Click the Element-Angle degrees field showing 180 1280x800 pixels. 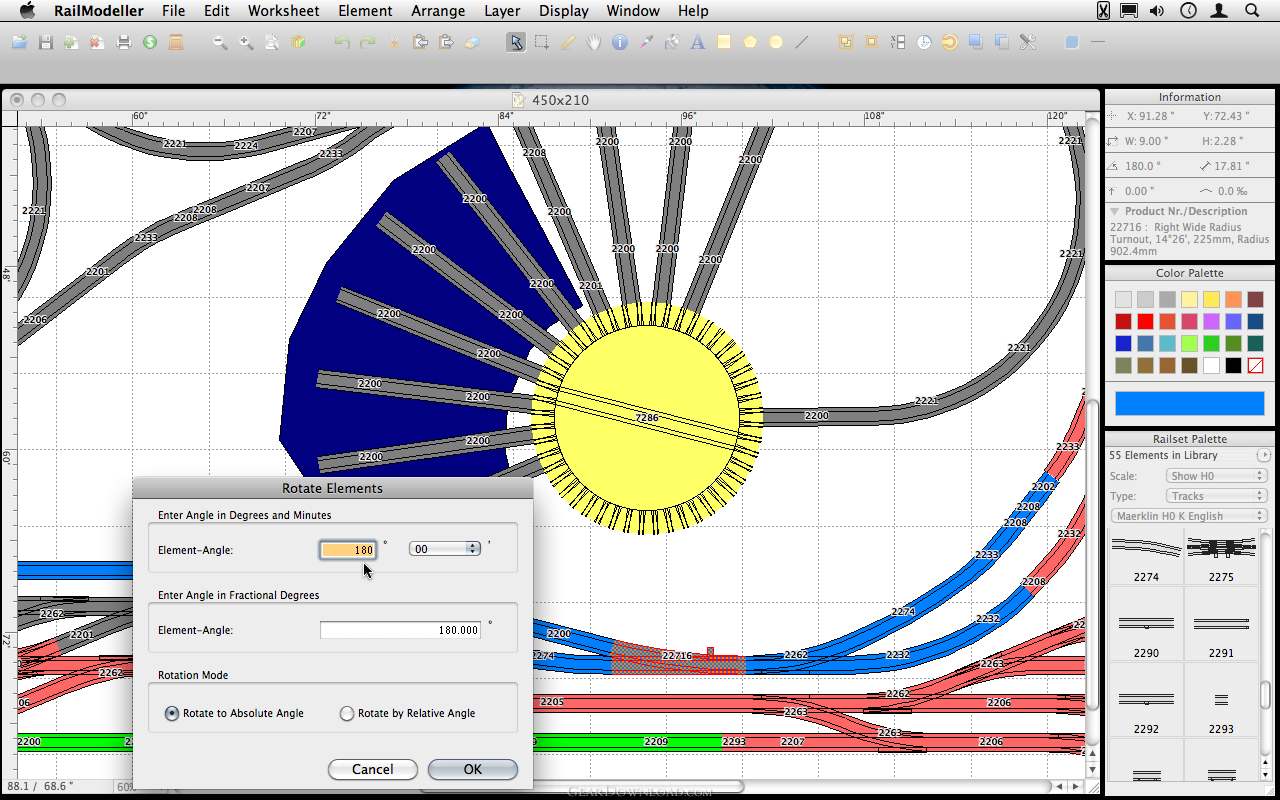348,549
